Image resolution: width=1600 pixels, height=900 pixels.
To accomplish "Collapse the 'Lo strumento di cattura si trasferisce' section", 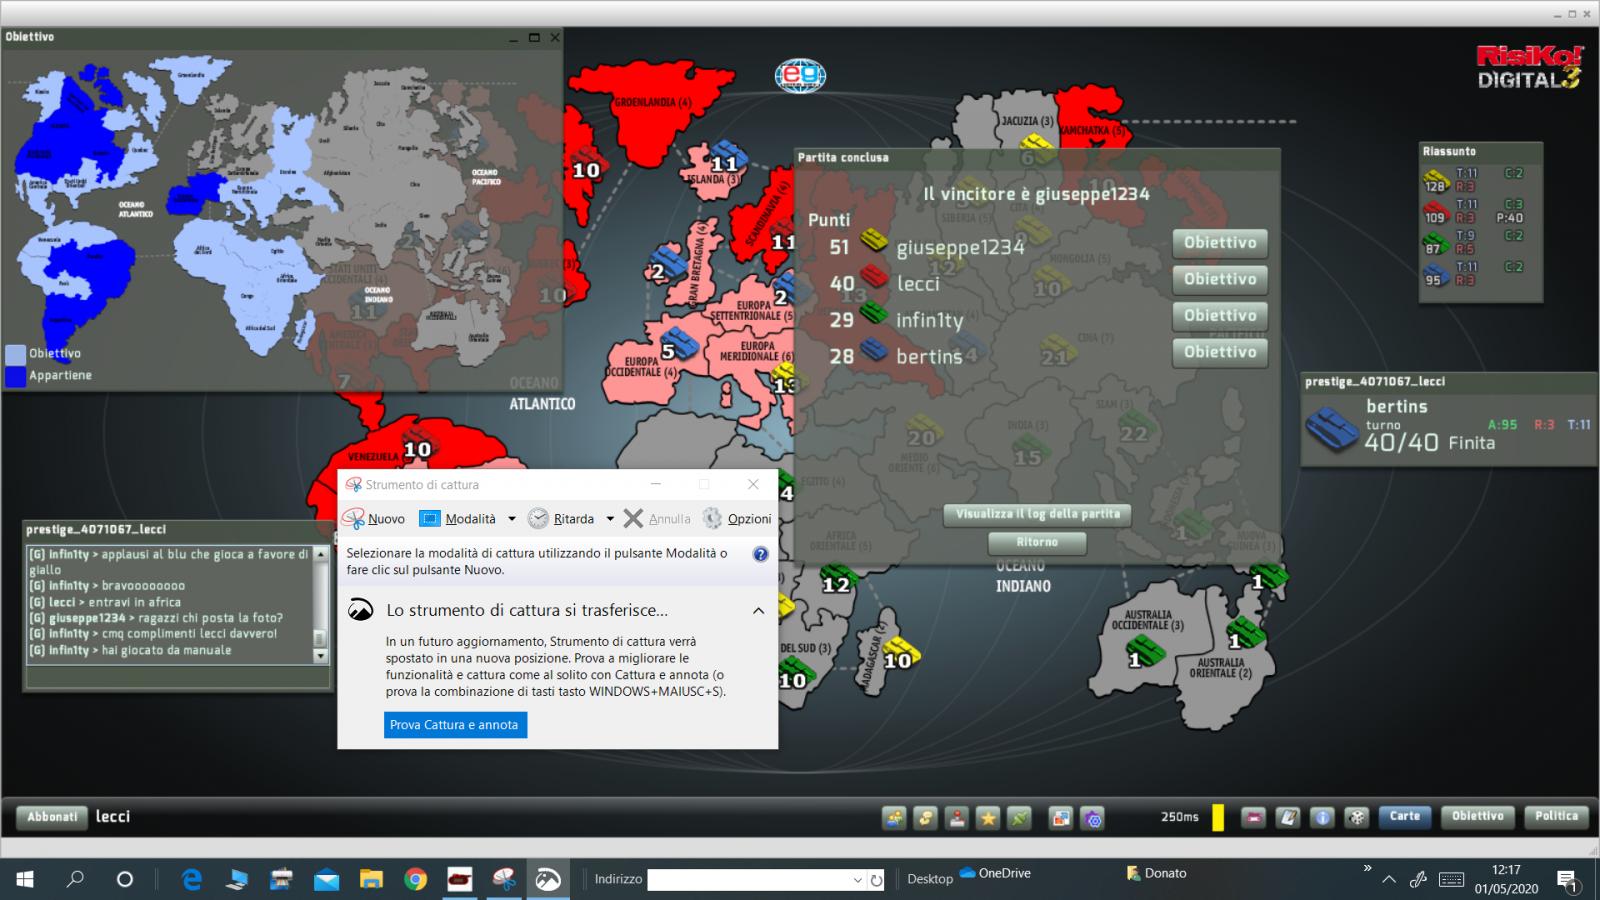I will [x=758, y=611].
